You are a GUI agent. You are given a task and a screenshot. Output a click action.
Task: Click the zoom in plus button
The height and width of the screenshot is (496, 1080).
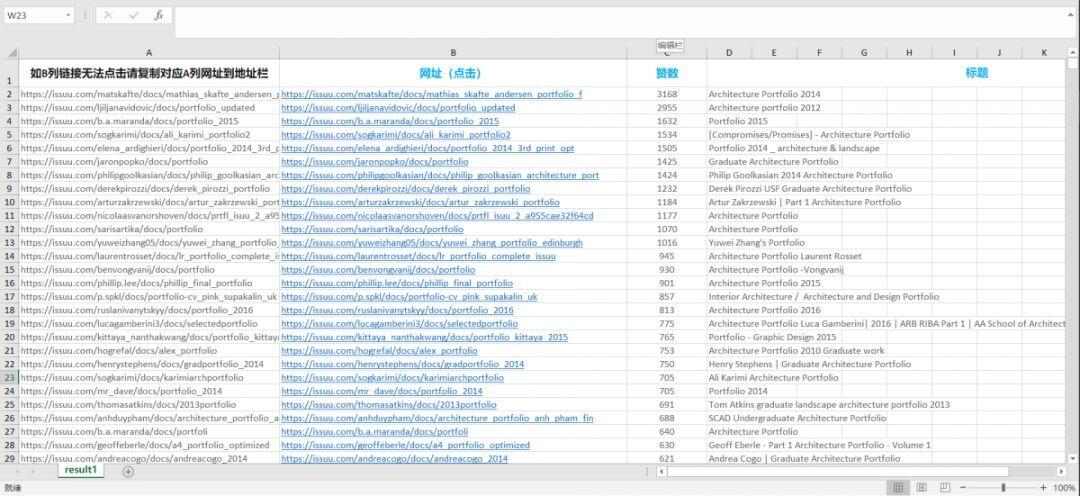(1043, 488)
